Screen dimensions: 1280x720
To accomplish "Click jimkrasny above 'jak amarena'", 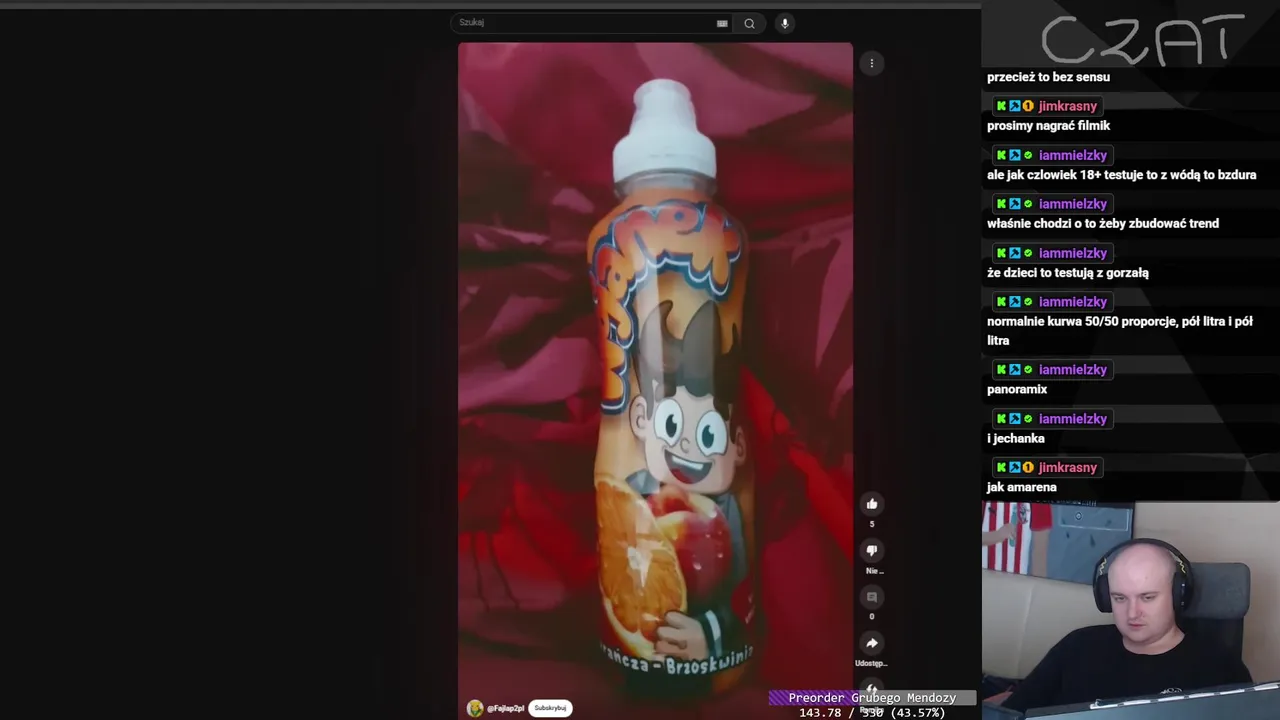I will [1067, 468].
